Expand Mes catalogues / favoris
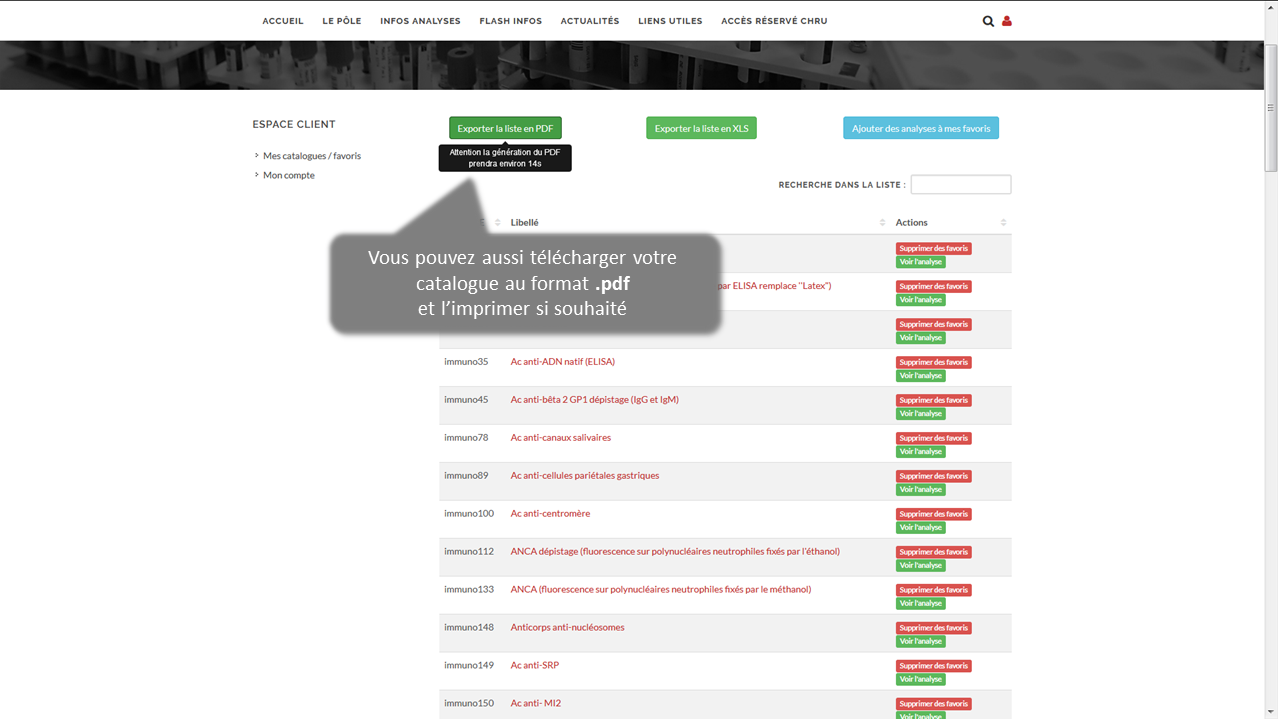 [x=311, y=156]
